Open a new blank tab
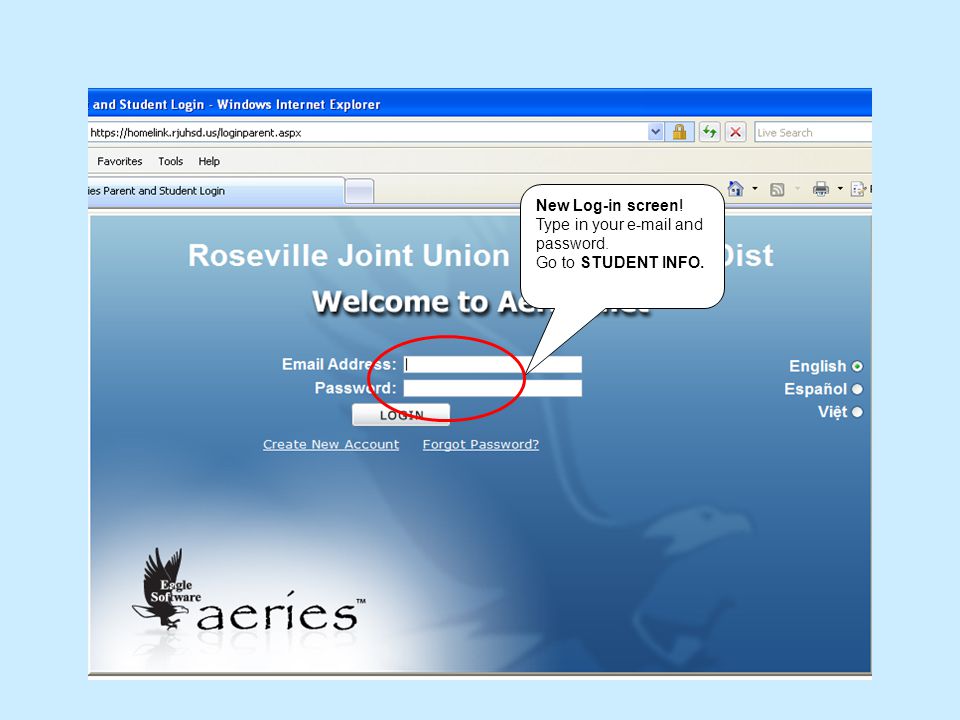 tap(359, 191)
